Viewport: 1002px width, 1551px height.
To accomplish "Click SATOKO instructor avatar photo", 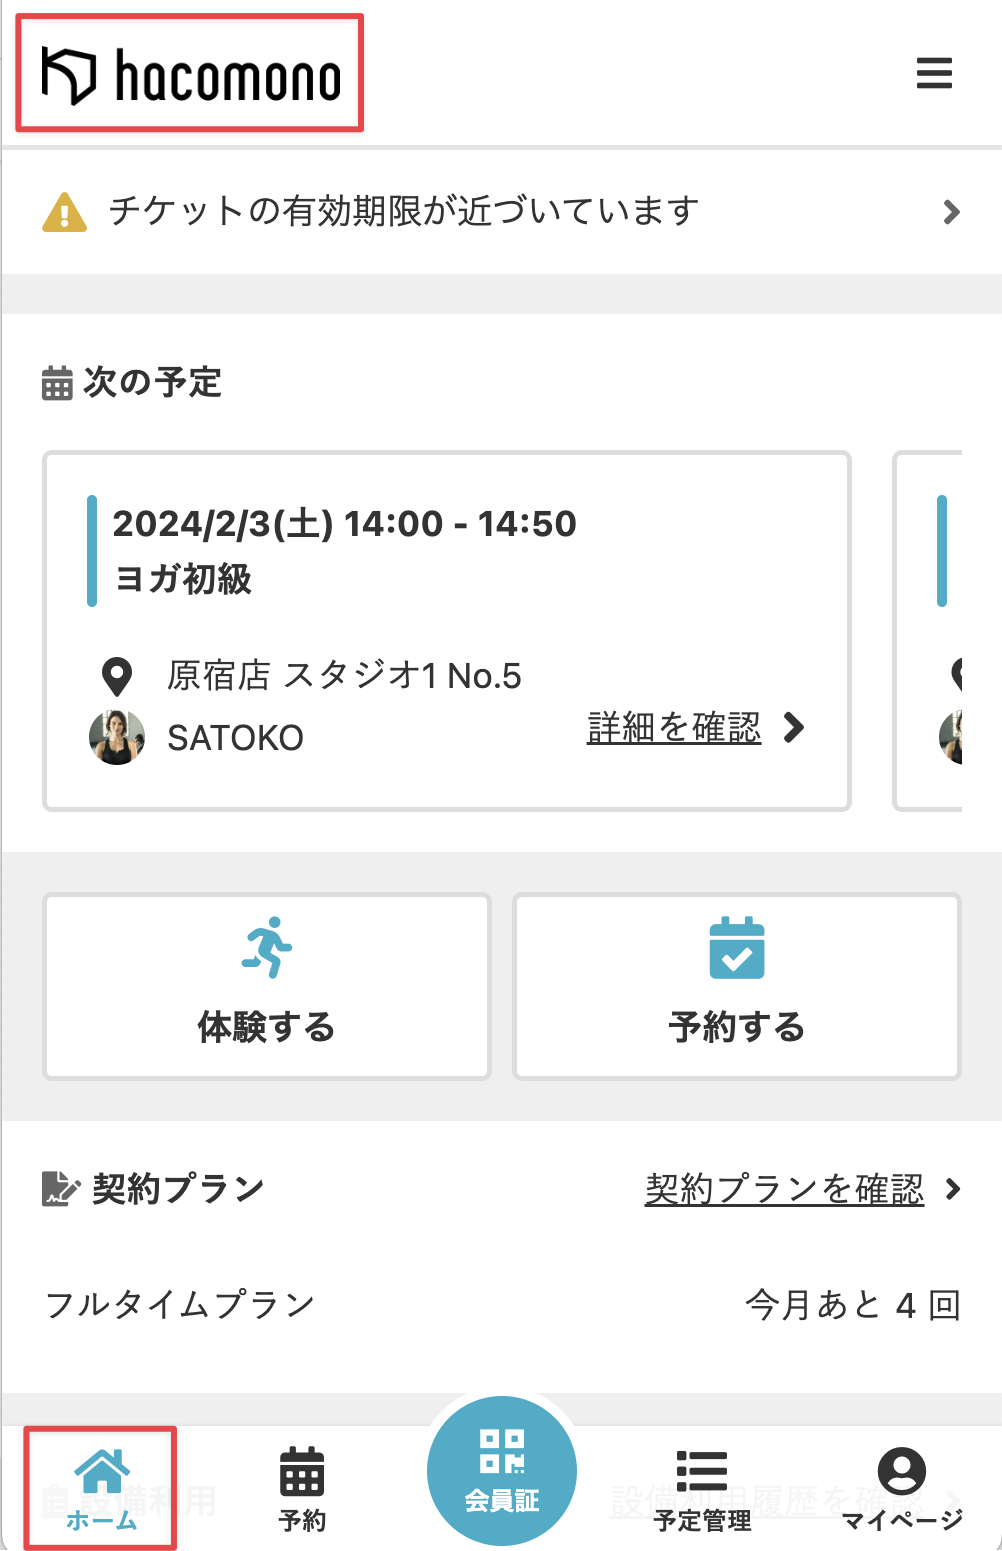I will point(117,738).
